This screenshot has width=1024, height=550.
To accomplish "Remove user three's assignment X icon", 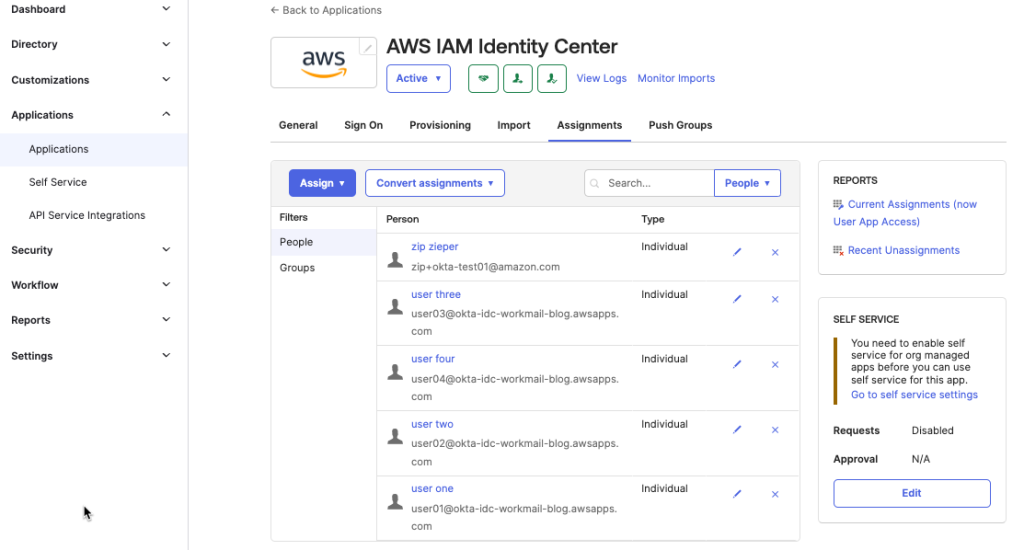I will pyautogui.click(x=775, y=299).
